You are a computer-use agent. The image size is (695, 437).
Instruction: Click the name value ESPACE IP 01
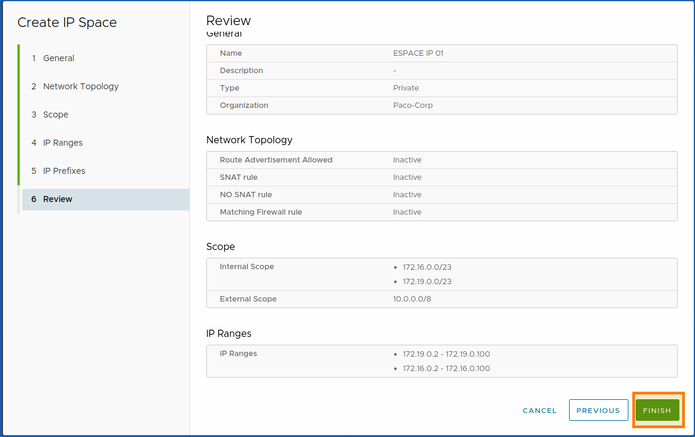tap(418, 53)
